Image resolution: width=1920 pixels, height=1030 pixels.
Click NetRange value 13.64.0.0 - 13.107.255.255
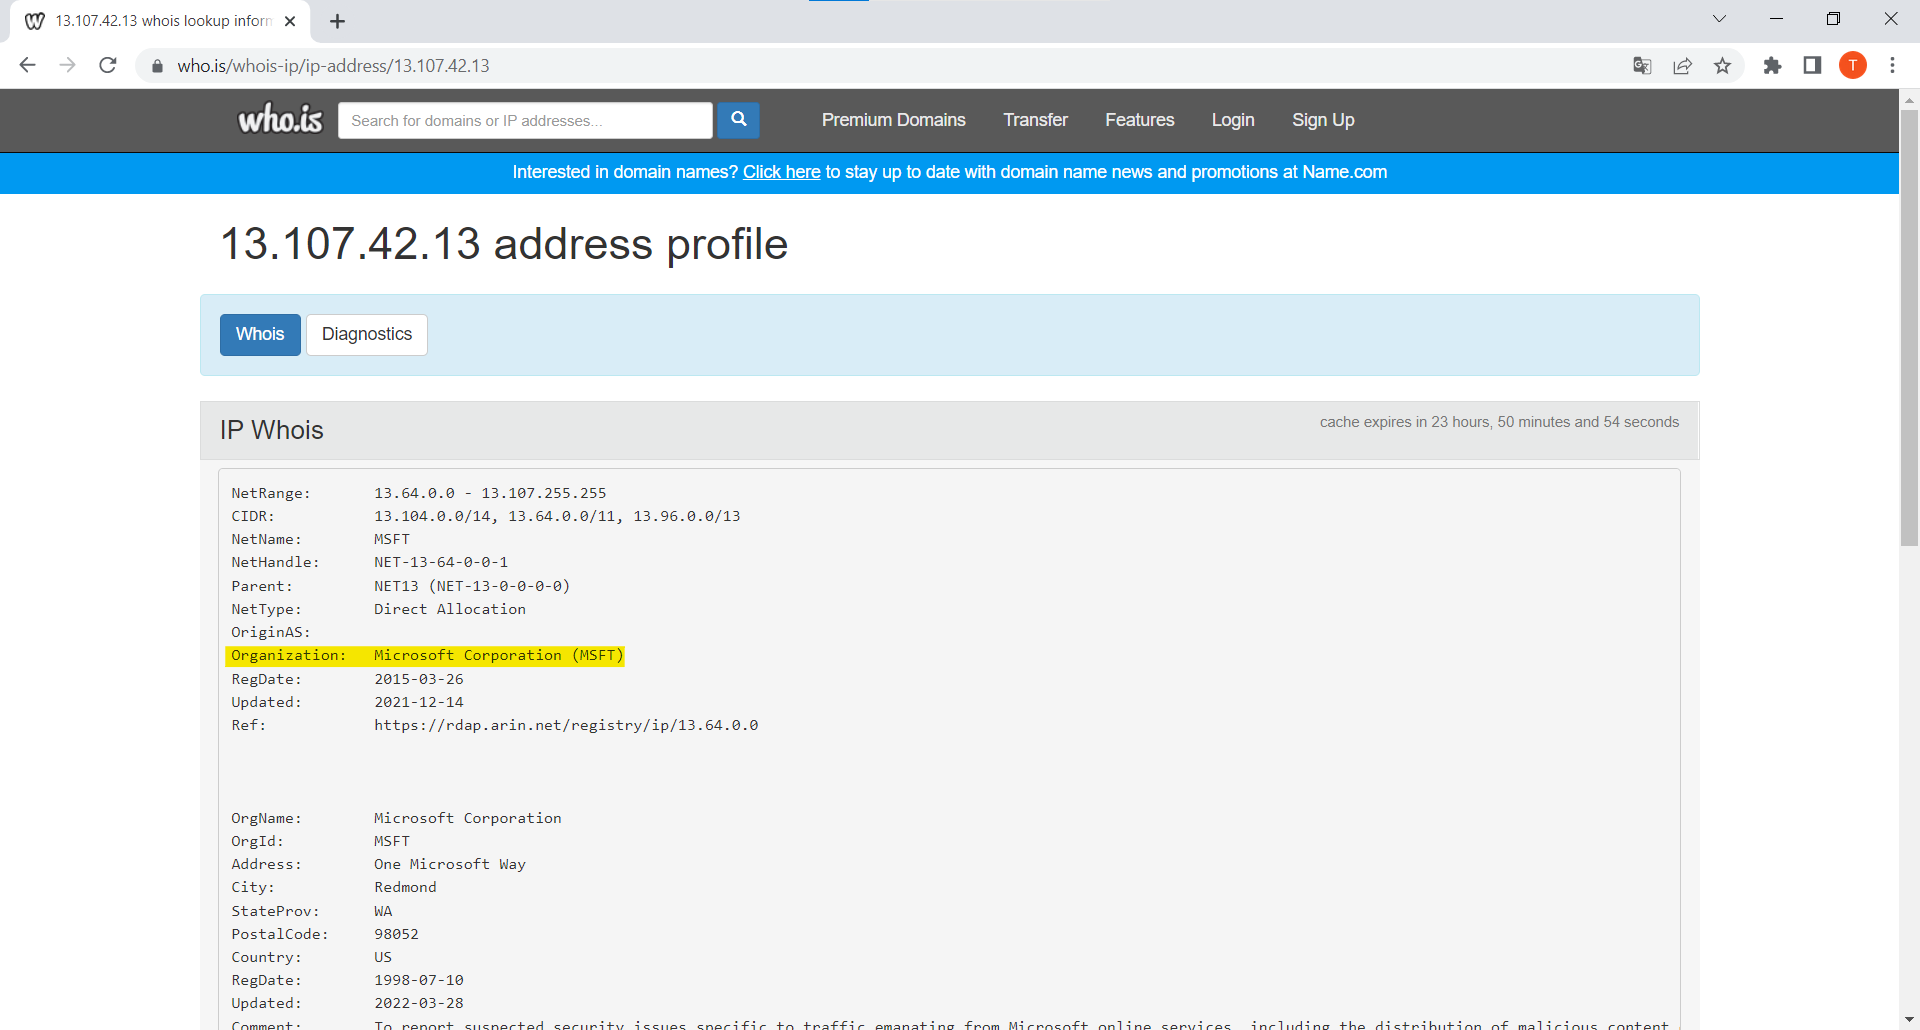click(x=490, y=493)
